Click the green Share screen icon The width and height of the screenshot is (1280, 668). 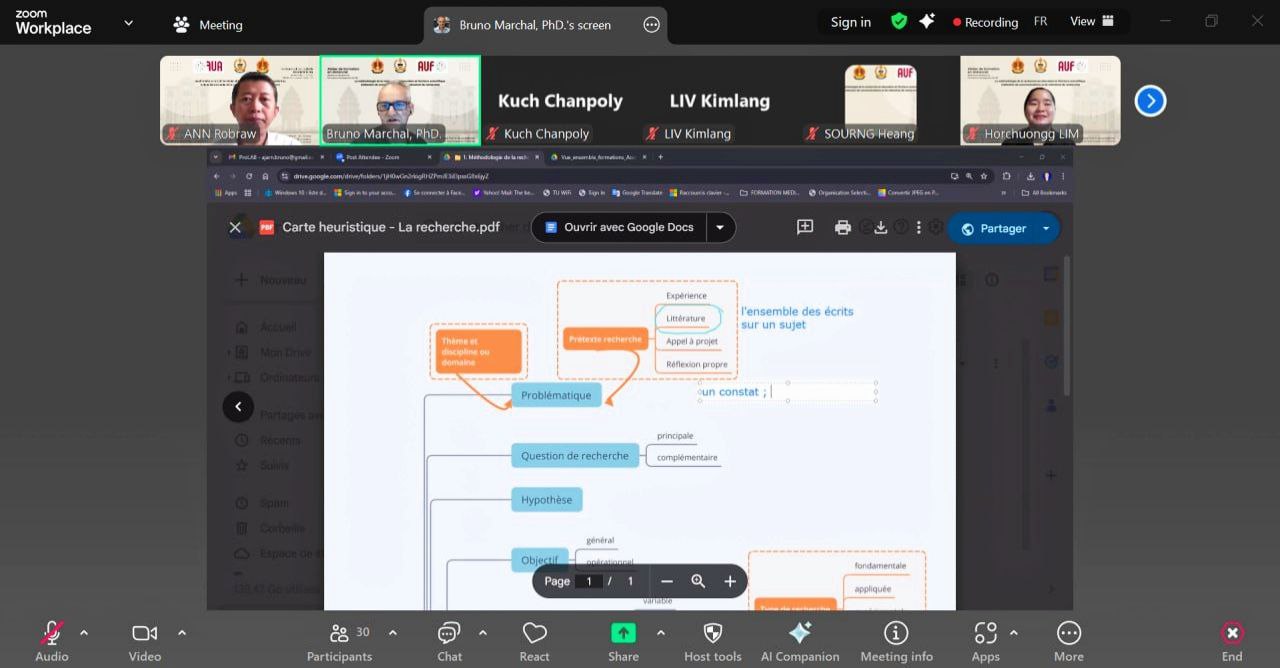pyautogui.click(x=623, y=633)
